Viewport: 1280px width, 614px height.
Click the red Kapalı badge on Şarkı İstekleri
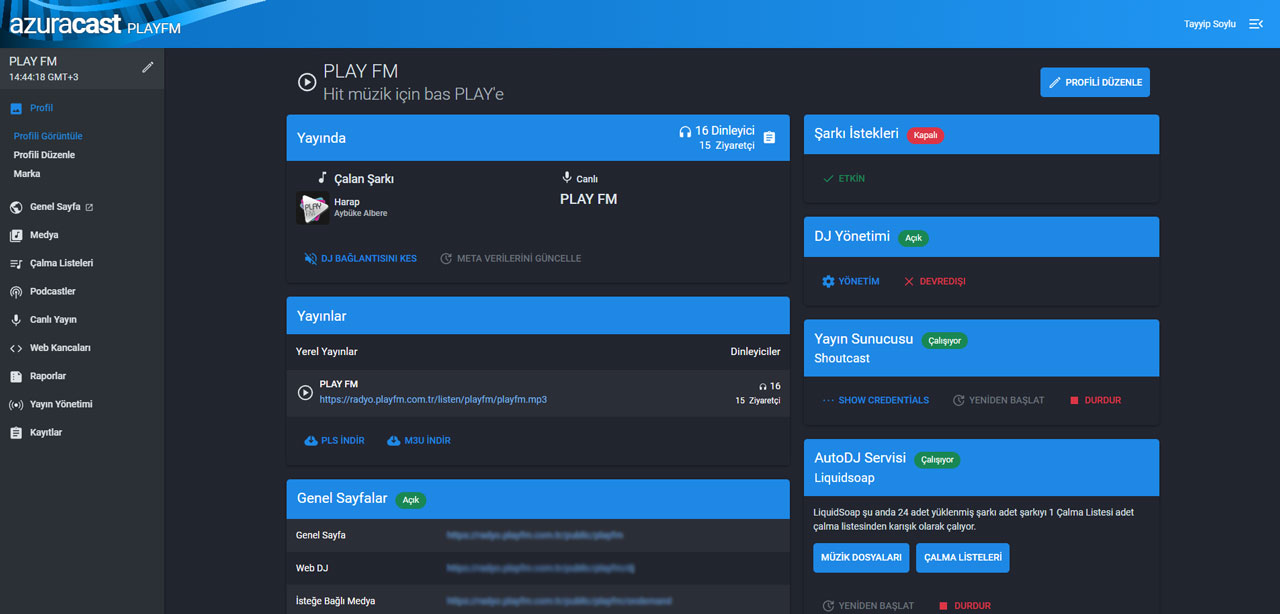[x=925, y=135]
